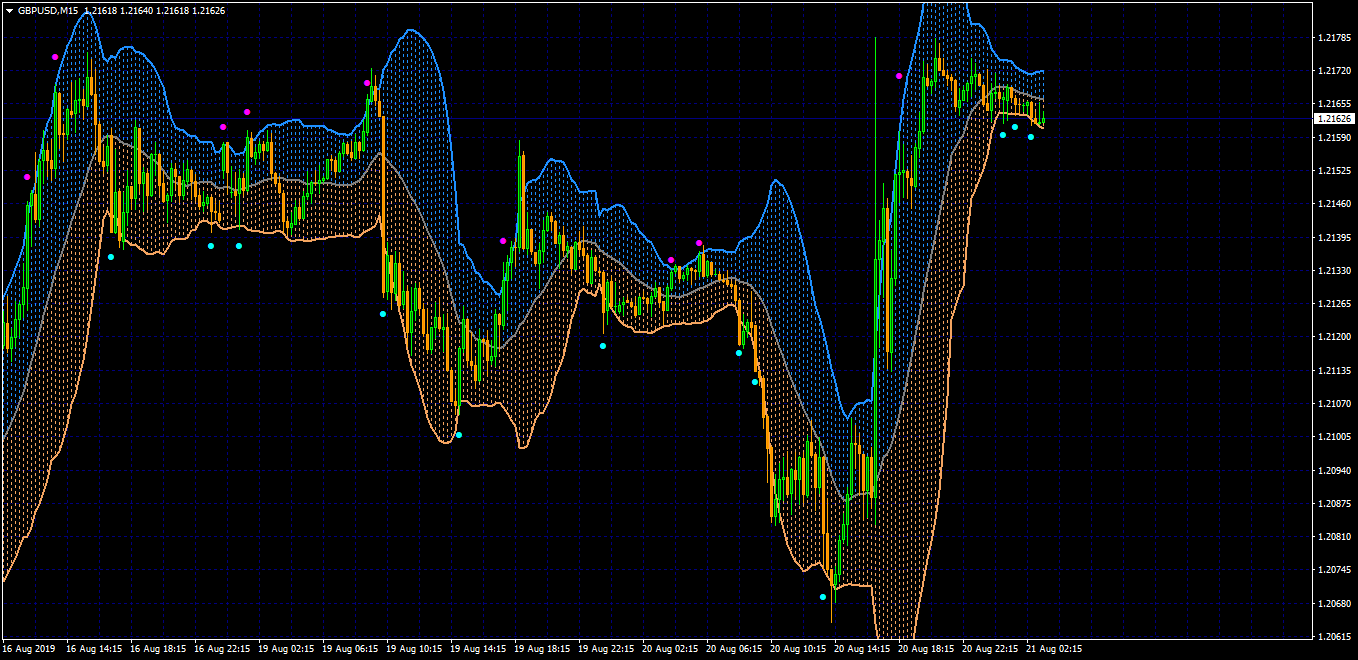Click the 19 Aug 22:15 time label
This screenshot has height=660, width=1358.
tap(606, 649)
